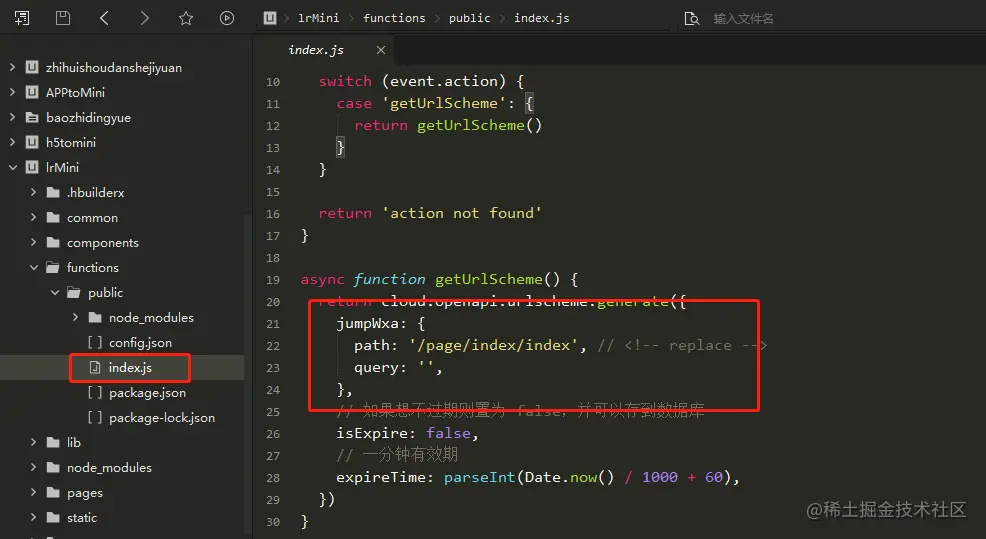Click the save file toolbar icon
The width and height of the screenshot is (986, 539).
[63, 18]
